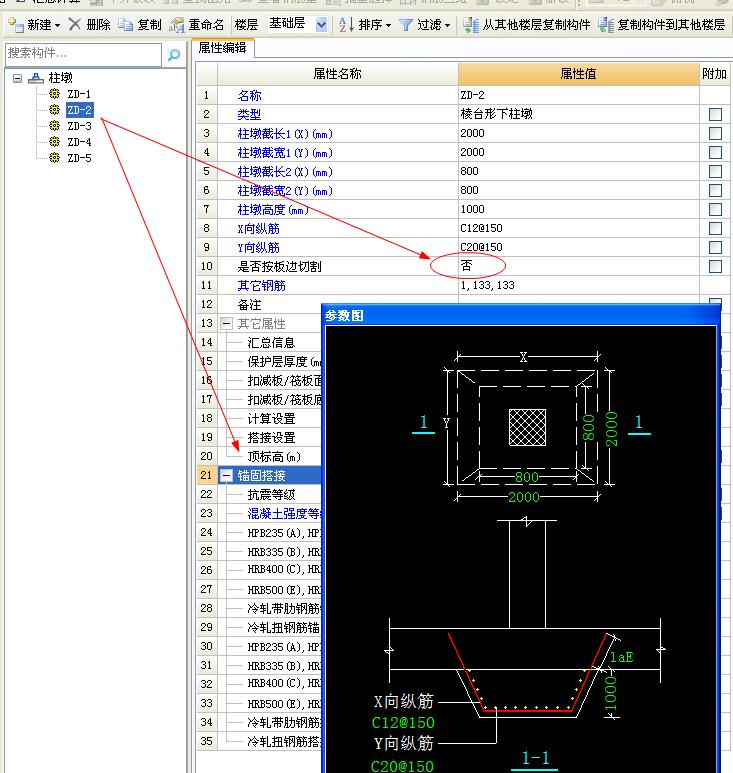This screenshot has width=733, height=773.
Task: Toggle 附加 checkbox for 是否按板边切割 row
Action: pos(715,266)
